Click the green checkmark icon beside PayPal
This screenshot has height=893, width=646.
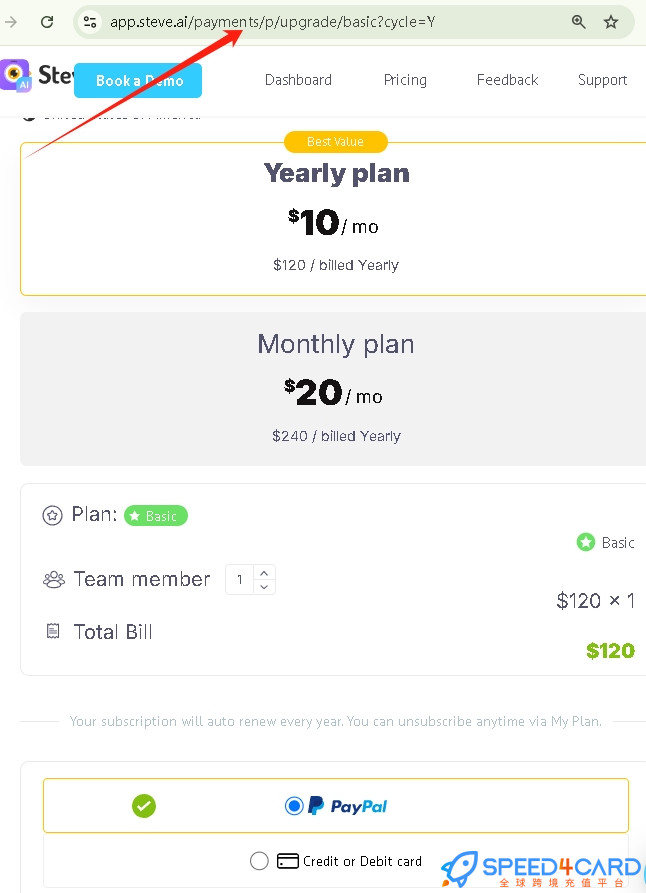144,806
